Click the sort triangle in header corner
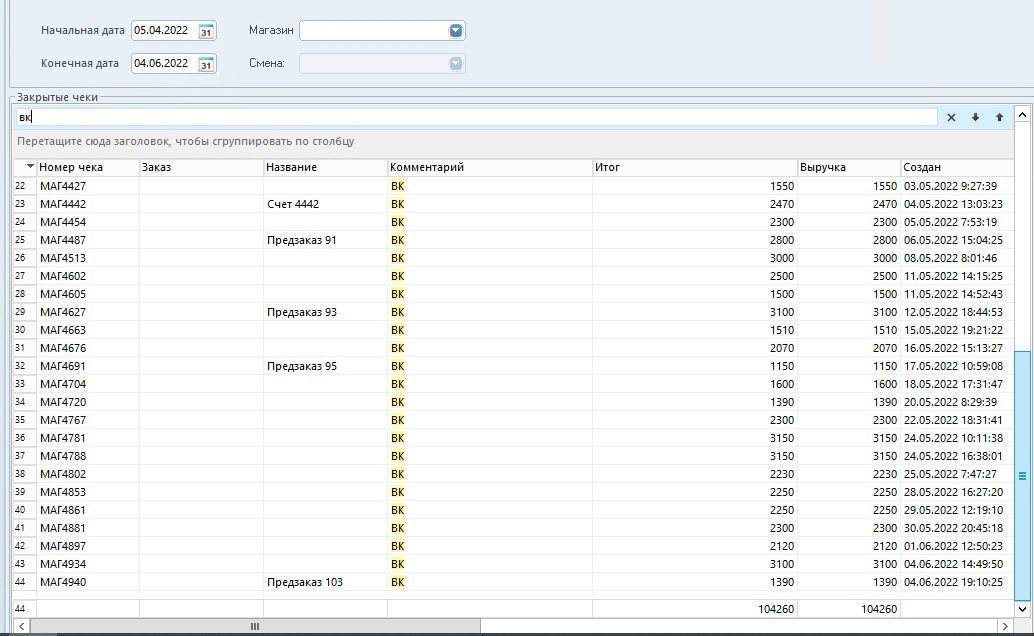The image size is (1034, 636). [30, 166]
